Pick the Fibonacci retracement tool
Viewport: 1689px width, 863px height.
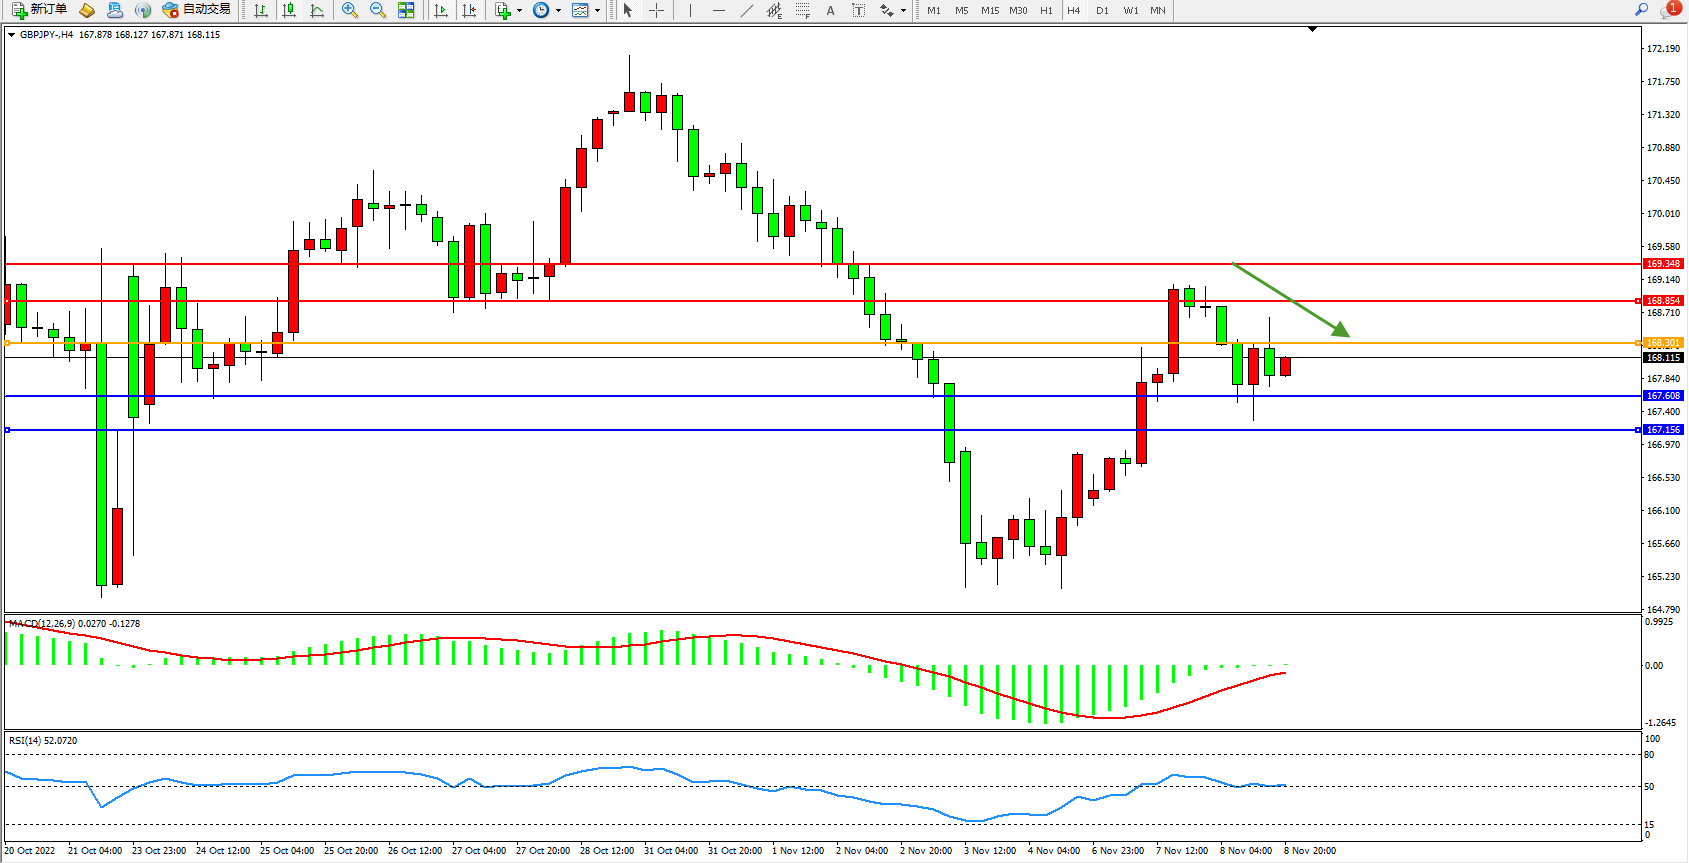[x=803, y=10]
